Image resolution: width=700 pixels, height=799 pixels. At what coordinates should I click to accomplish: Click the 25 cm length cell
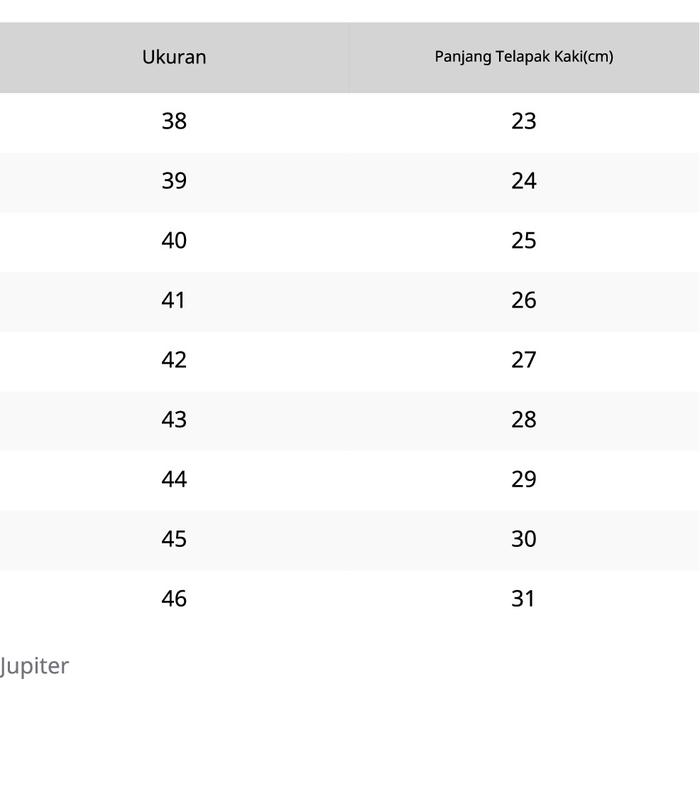523,241
